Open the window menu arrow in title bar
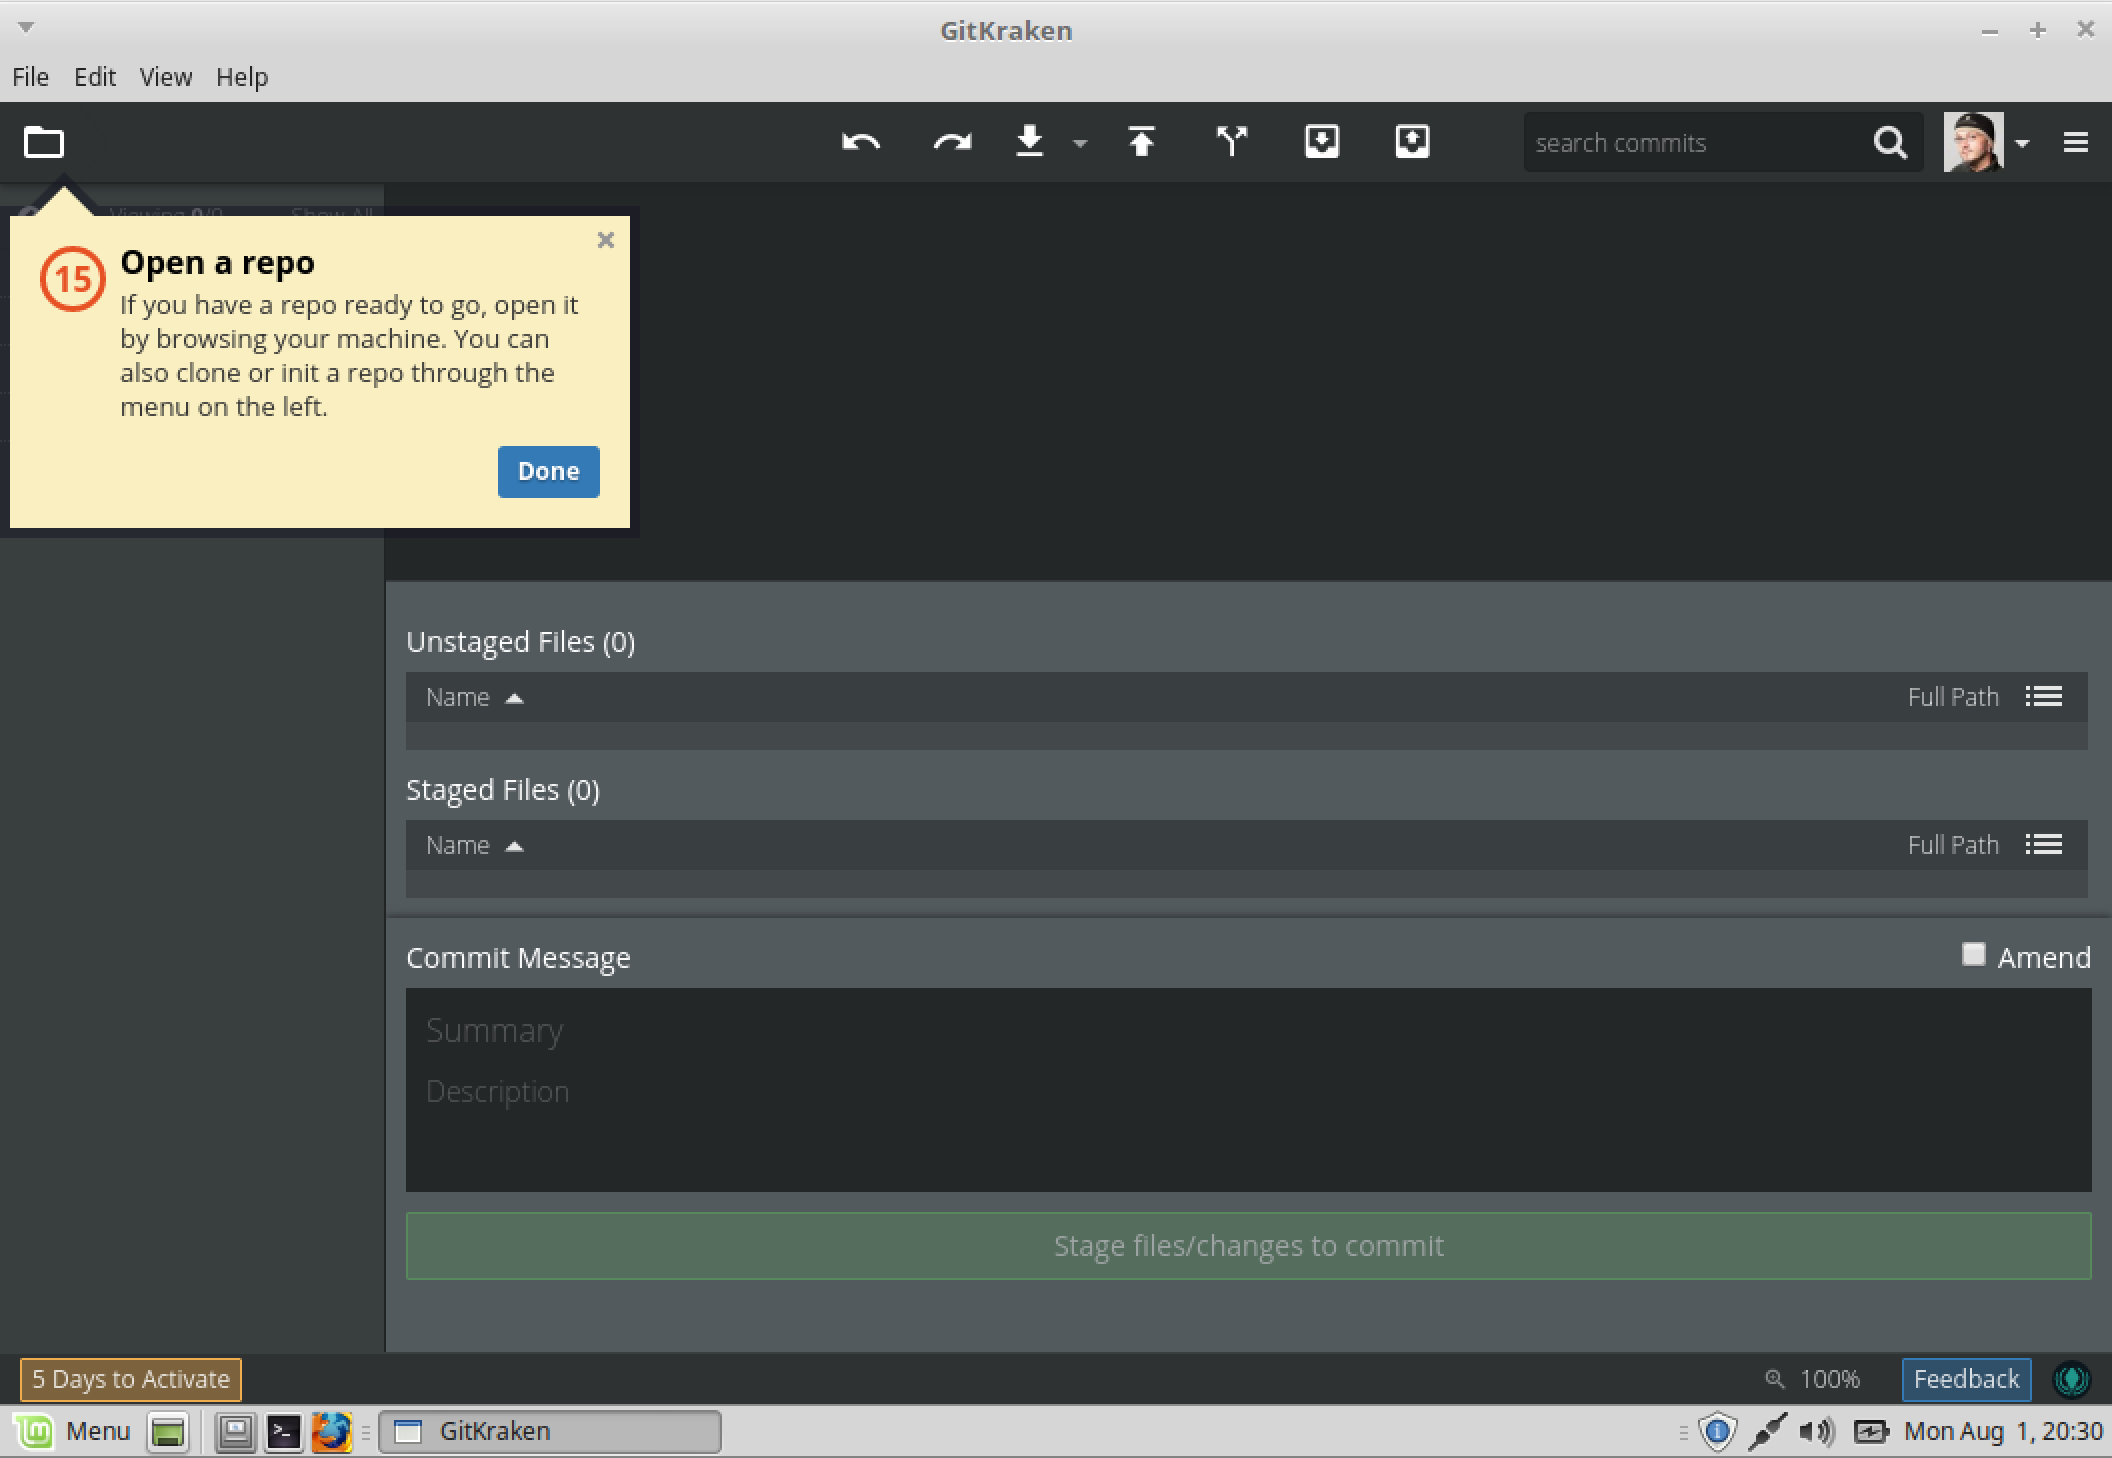This screenshot has height=1458, width=2112. [27, 27]
